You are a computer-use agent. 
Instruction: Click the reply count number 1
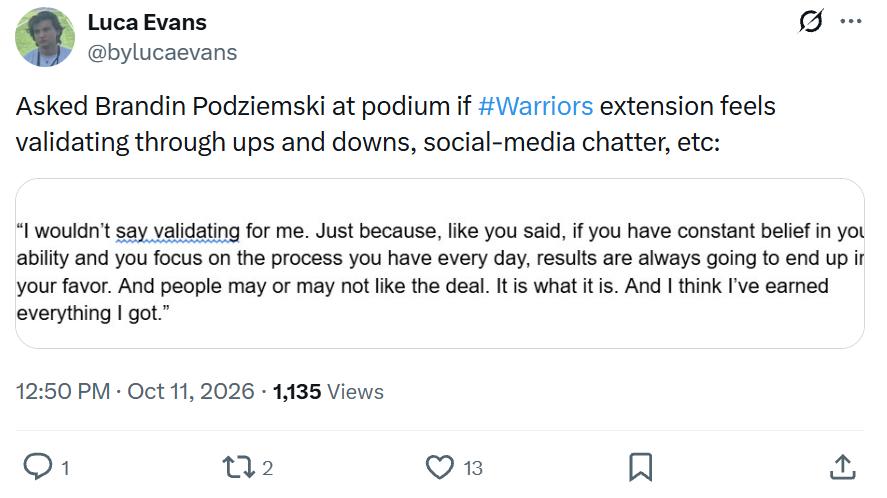pos(66,469)
